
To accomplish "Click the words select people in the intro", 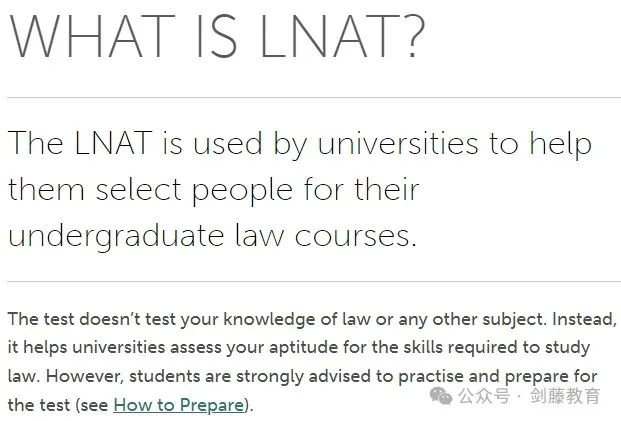I will (194, 190).
